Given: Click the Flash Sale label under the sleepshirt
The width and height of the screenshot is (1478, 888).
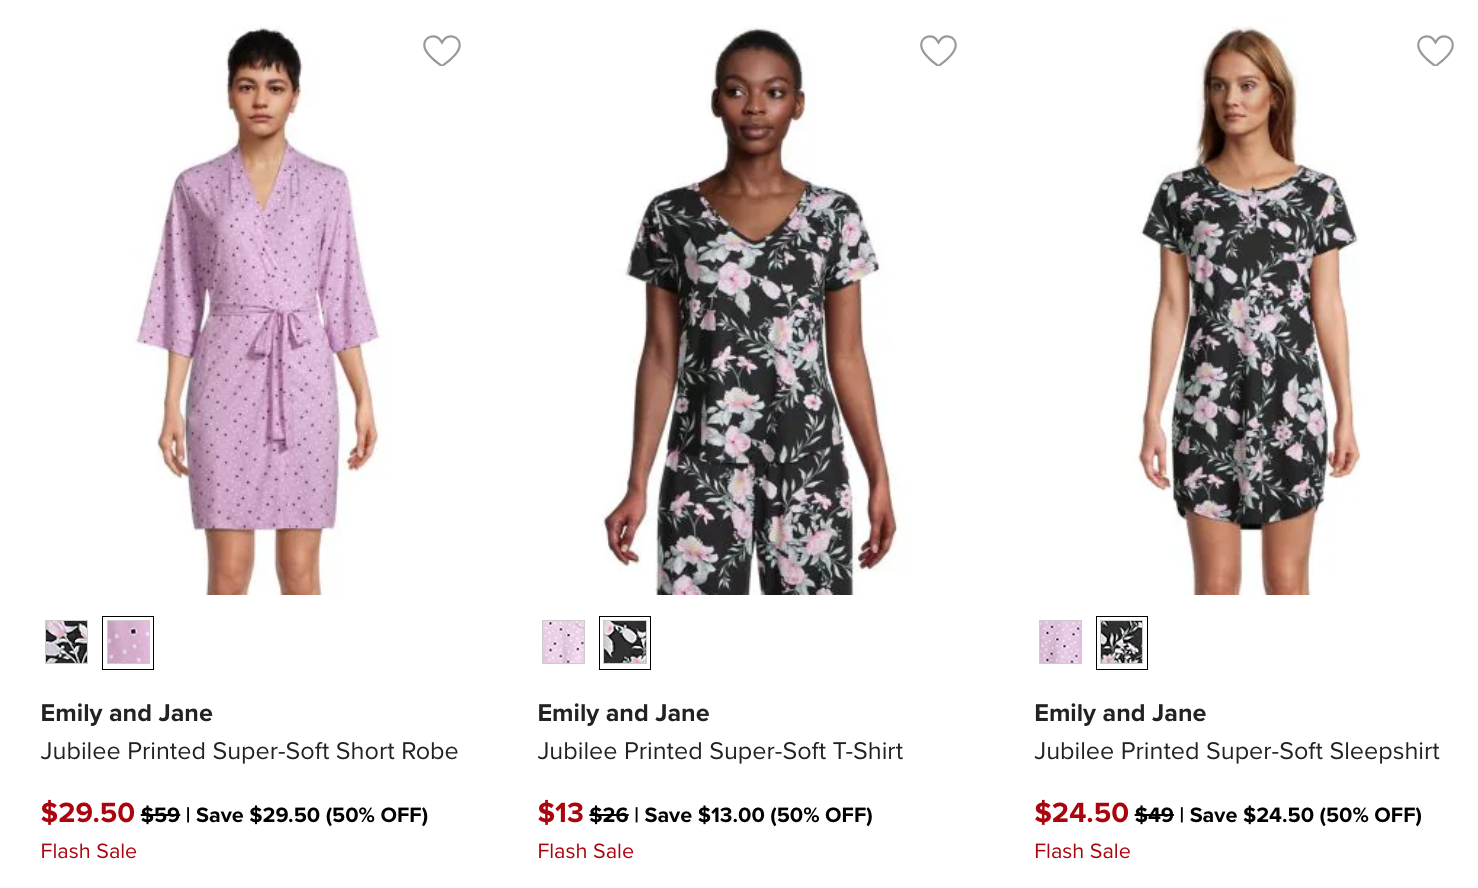Looking at the screenshot, I should coord(1081,851).
